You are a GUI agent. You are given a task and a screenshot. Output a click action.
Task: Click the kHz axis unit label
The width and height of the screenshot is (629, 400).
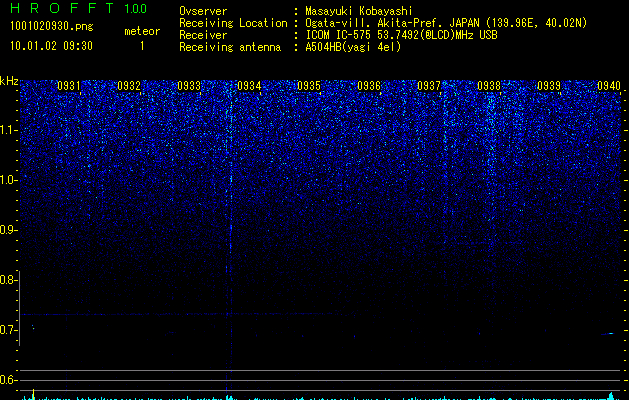pos(9,81)
